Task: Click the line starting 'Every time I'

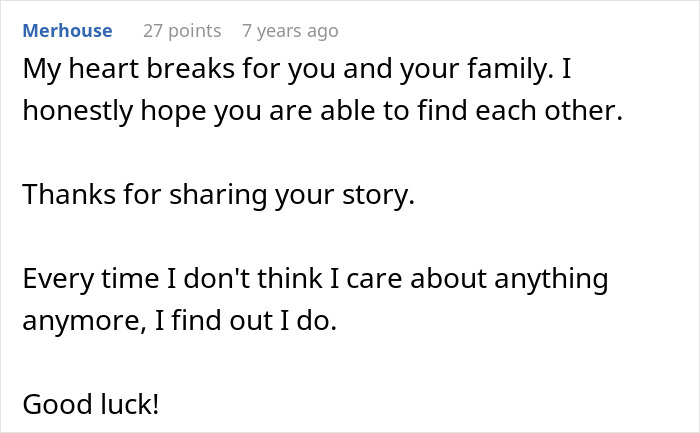Action: (314, 278)
